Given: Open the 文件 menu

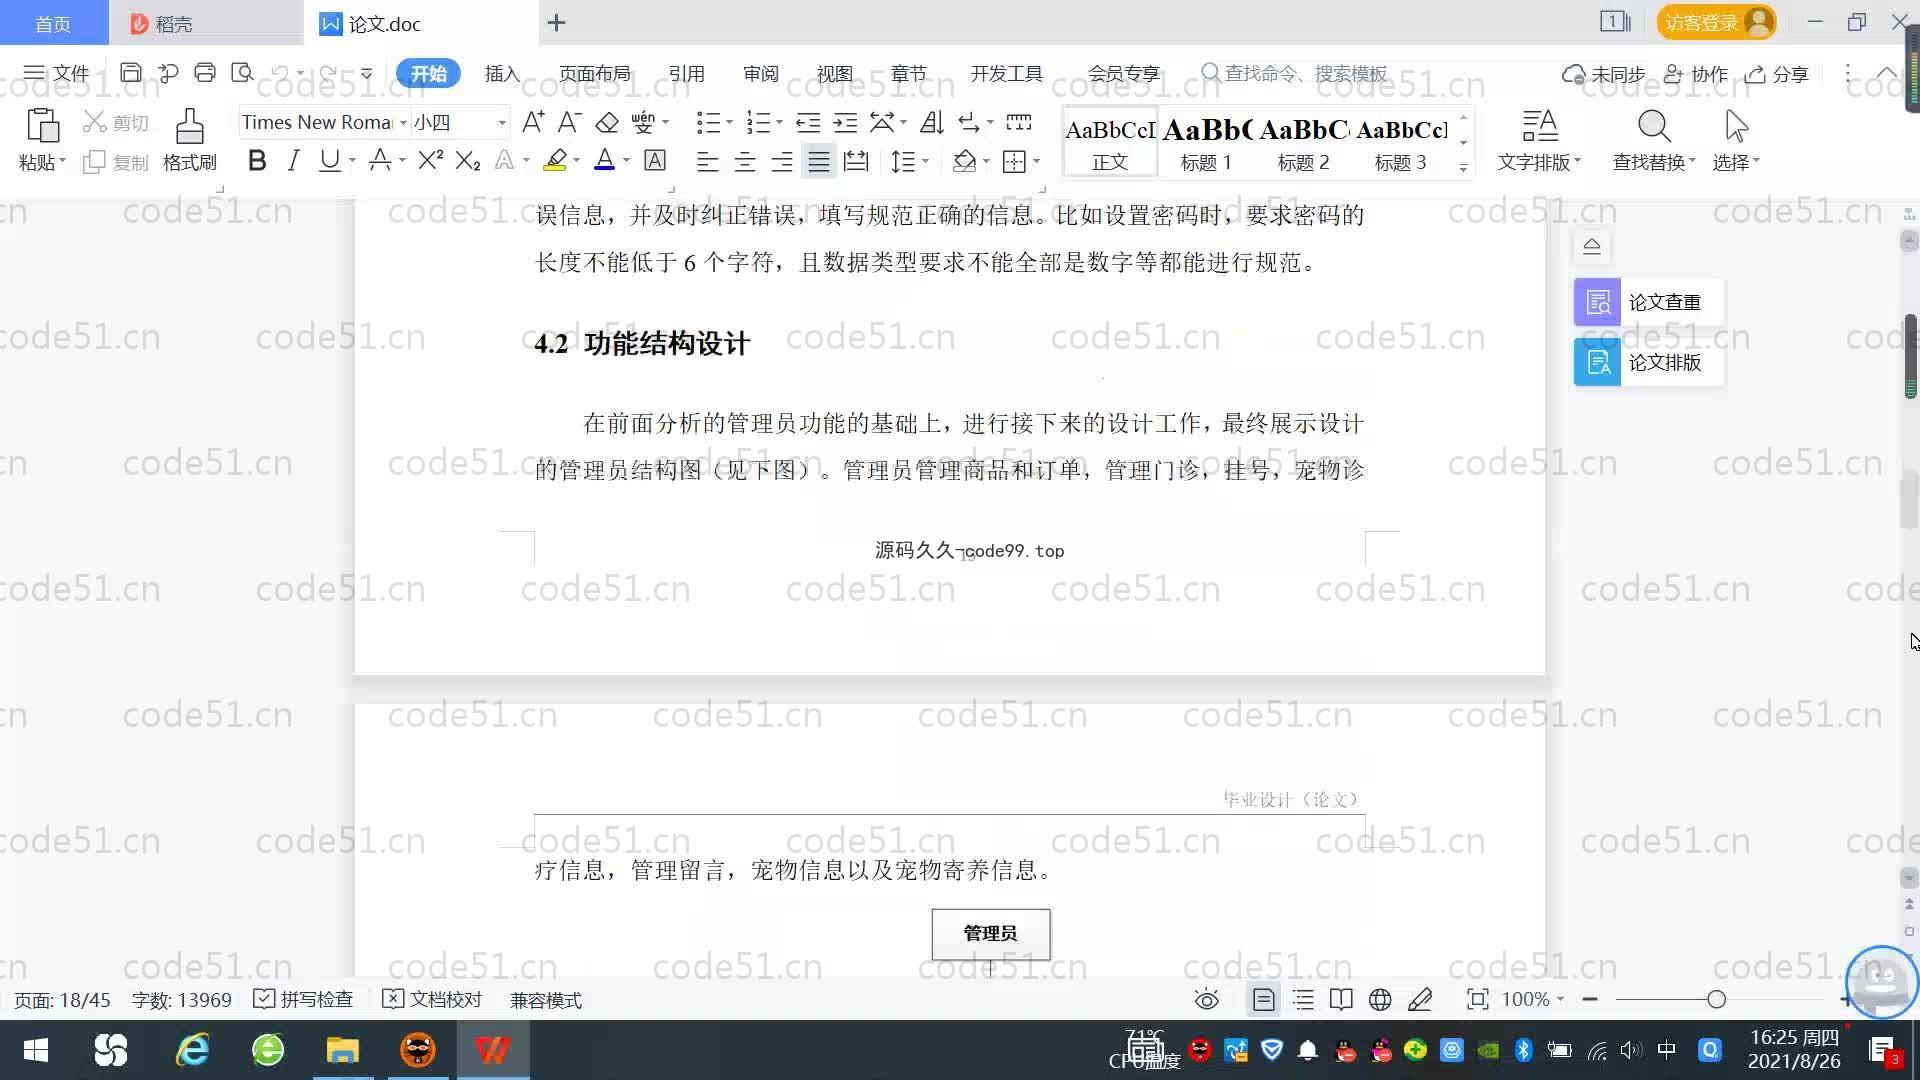Looking at the screenshot, I should click(x=57, y=73).
